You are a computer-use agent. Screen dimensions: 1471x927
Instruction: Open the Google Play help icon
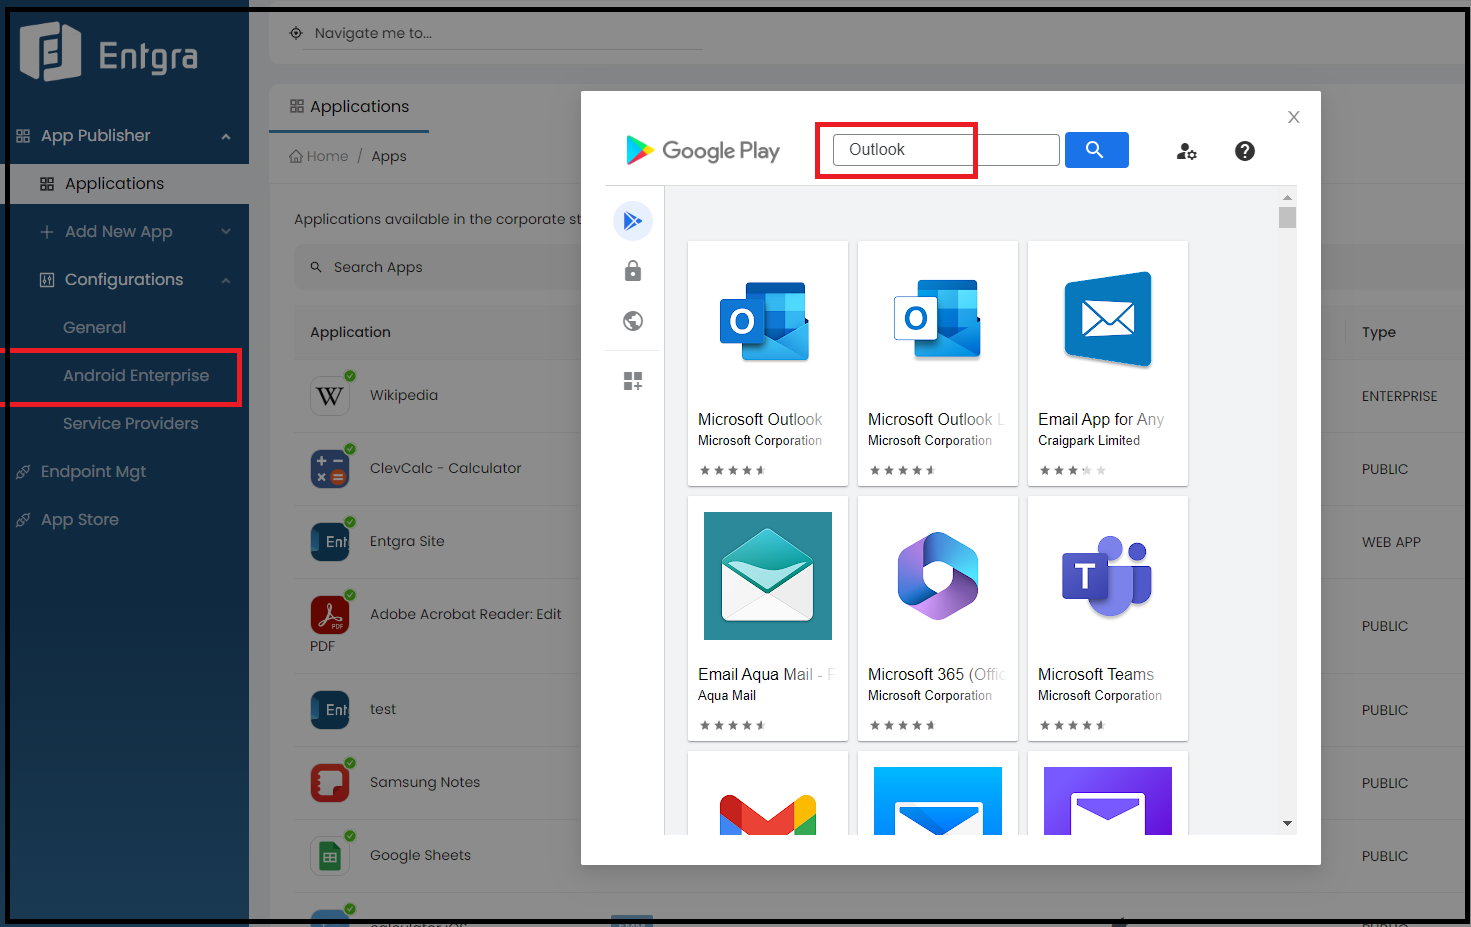pos(1244,151)
